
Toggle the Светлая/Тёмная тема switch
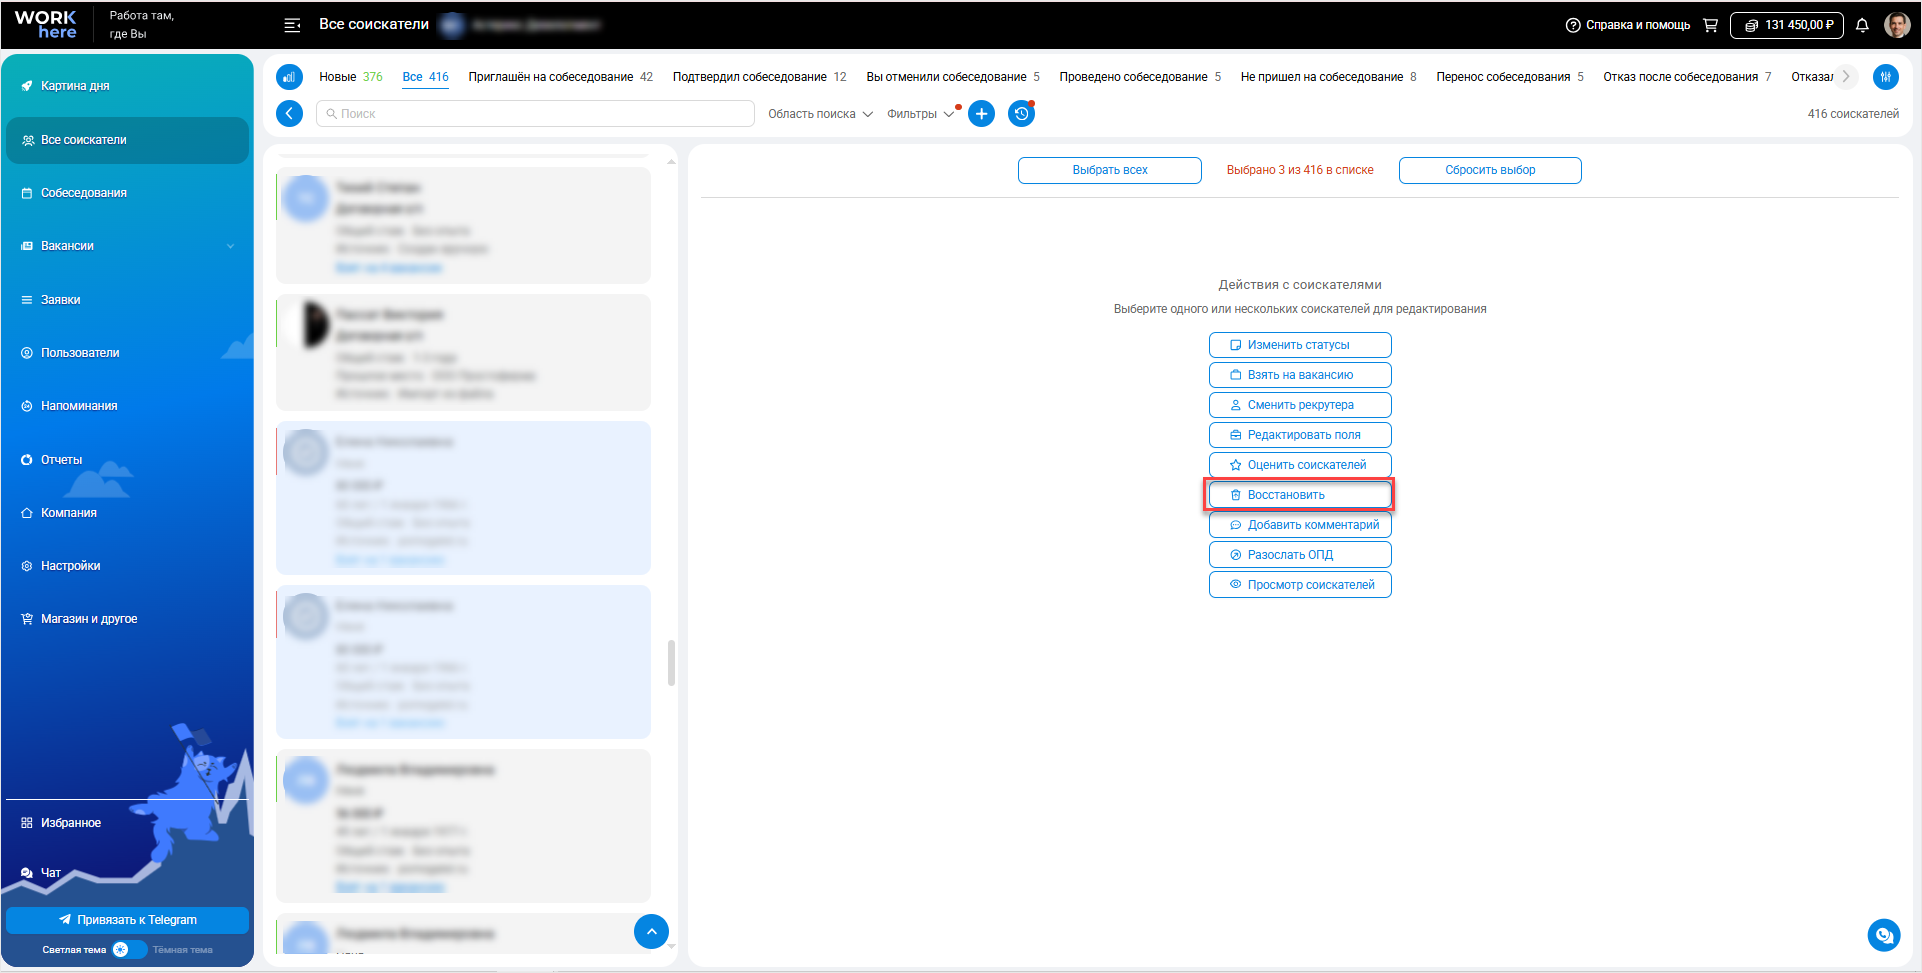(129, 950)
